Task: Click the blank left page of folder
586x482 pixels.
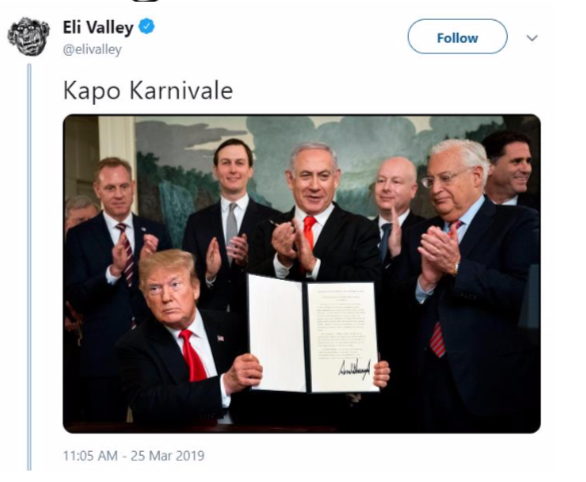Action: pos(277,333)
